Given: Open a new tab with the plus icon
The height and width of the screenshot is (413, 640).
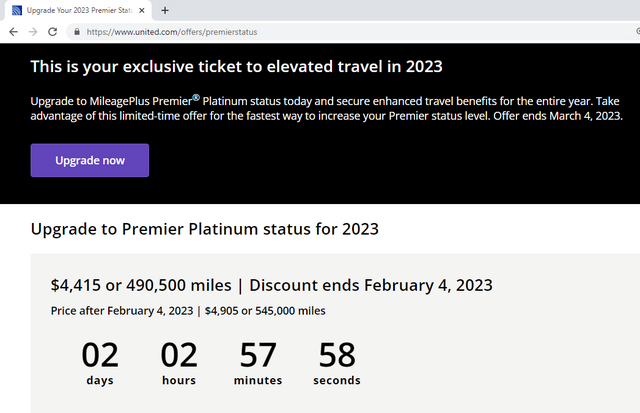Looking at the screenshot, I should click(x=165, y=11).
